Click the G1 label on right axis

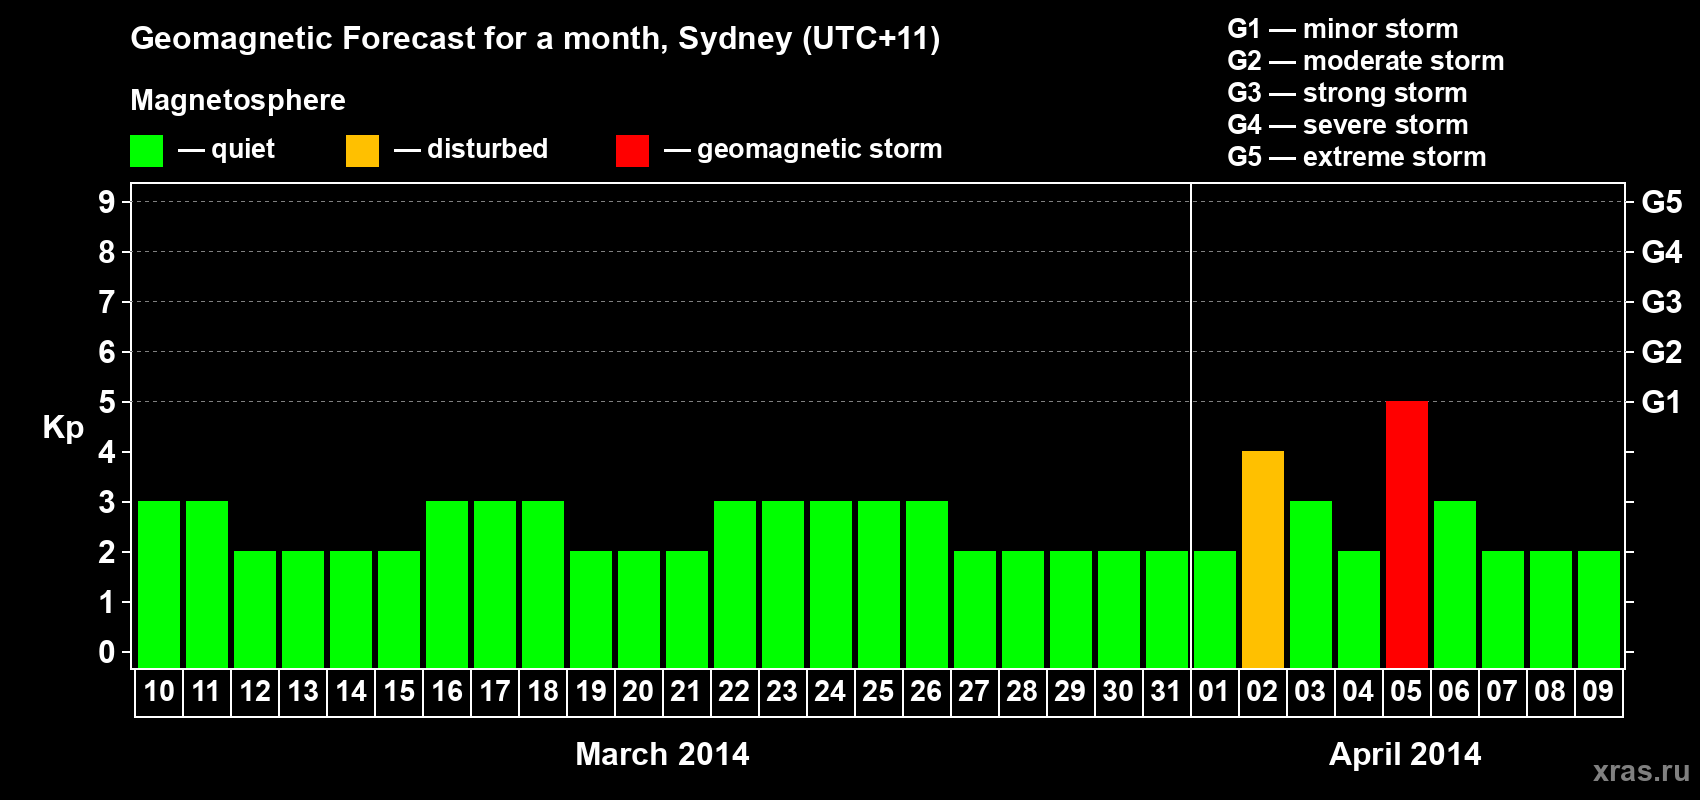1662,402
